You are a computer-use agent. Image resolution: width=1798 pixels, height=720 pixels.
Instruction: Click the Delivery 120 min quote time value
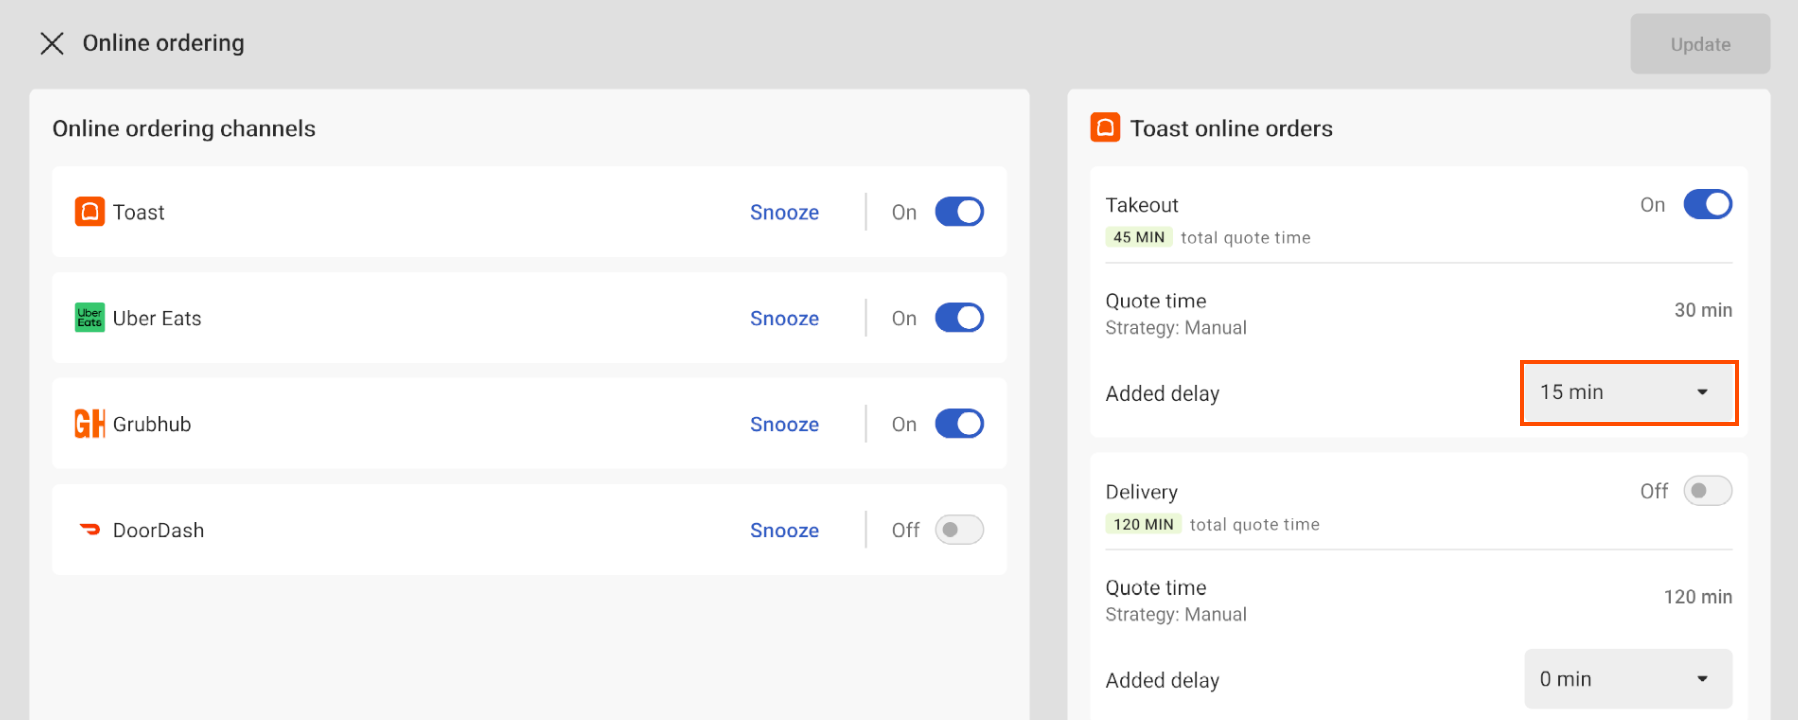pos(1698,597)
